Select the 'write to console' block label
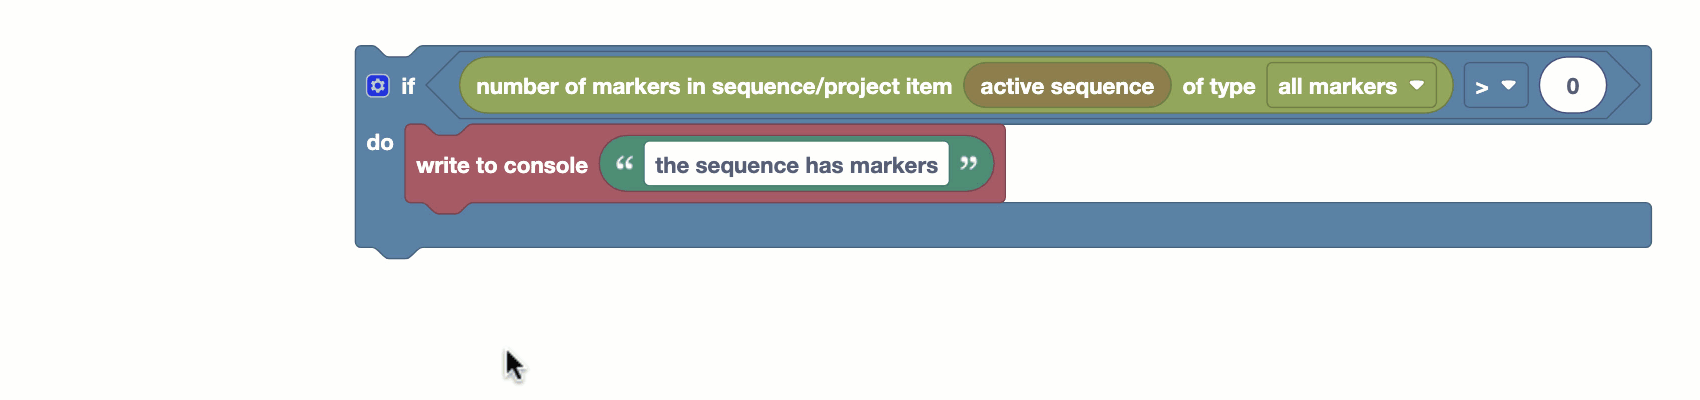1700x400 pixels. [x=502, y=165]
